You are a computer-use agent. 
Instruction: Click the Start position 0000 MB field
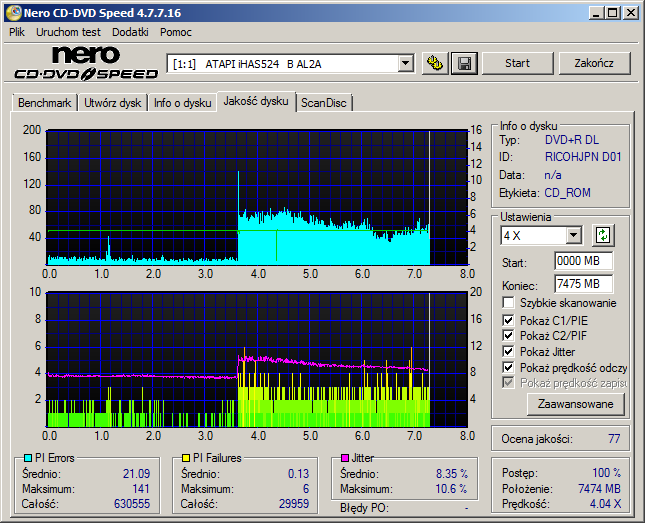[584, 261]
